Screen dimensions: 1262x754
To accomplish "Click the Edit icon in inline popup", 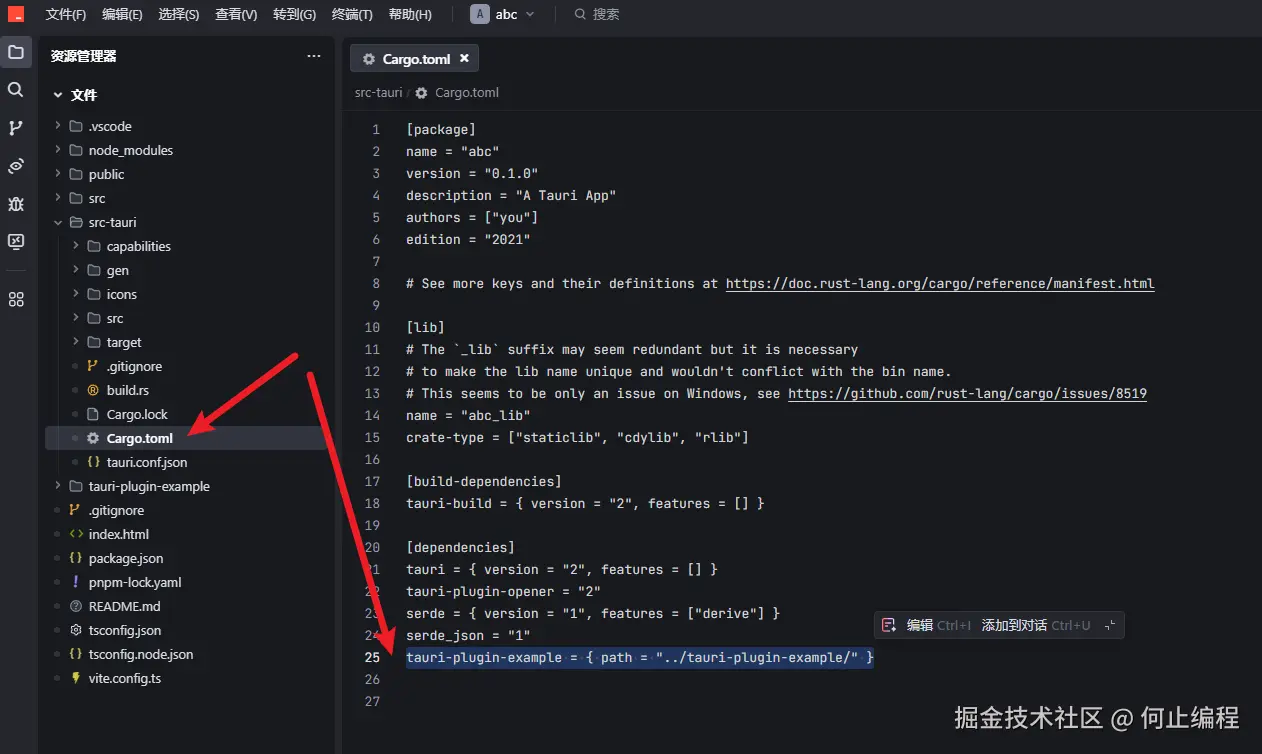I will [888, 625].
